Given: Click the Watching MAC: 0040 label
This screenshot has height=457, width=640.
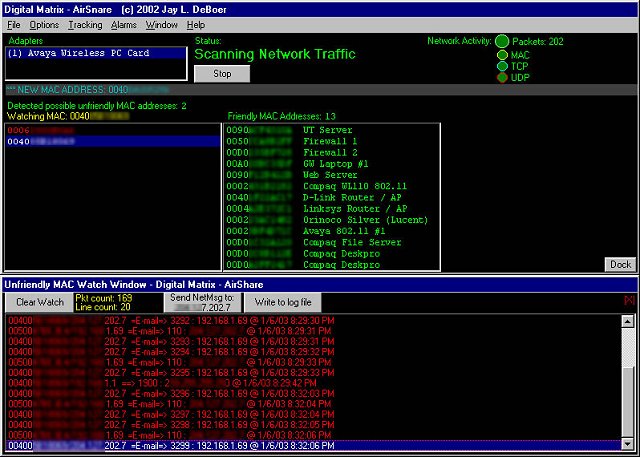Looking at the screenshot, I should click(68, 116).
